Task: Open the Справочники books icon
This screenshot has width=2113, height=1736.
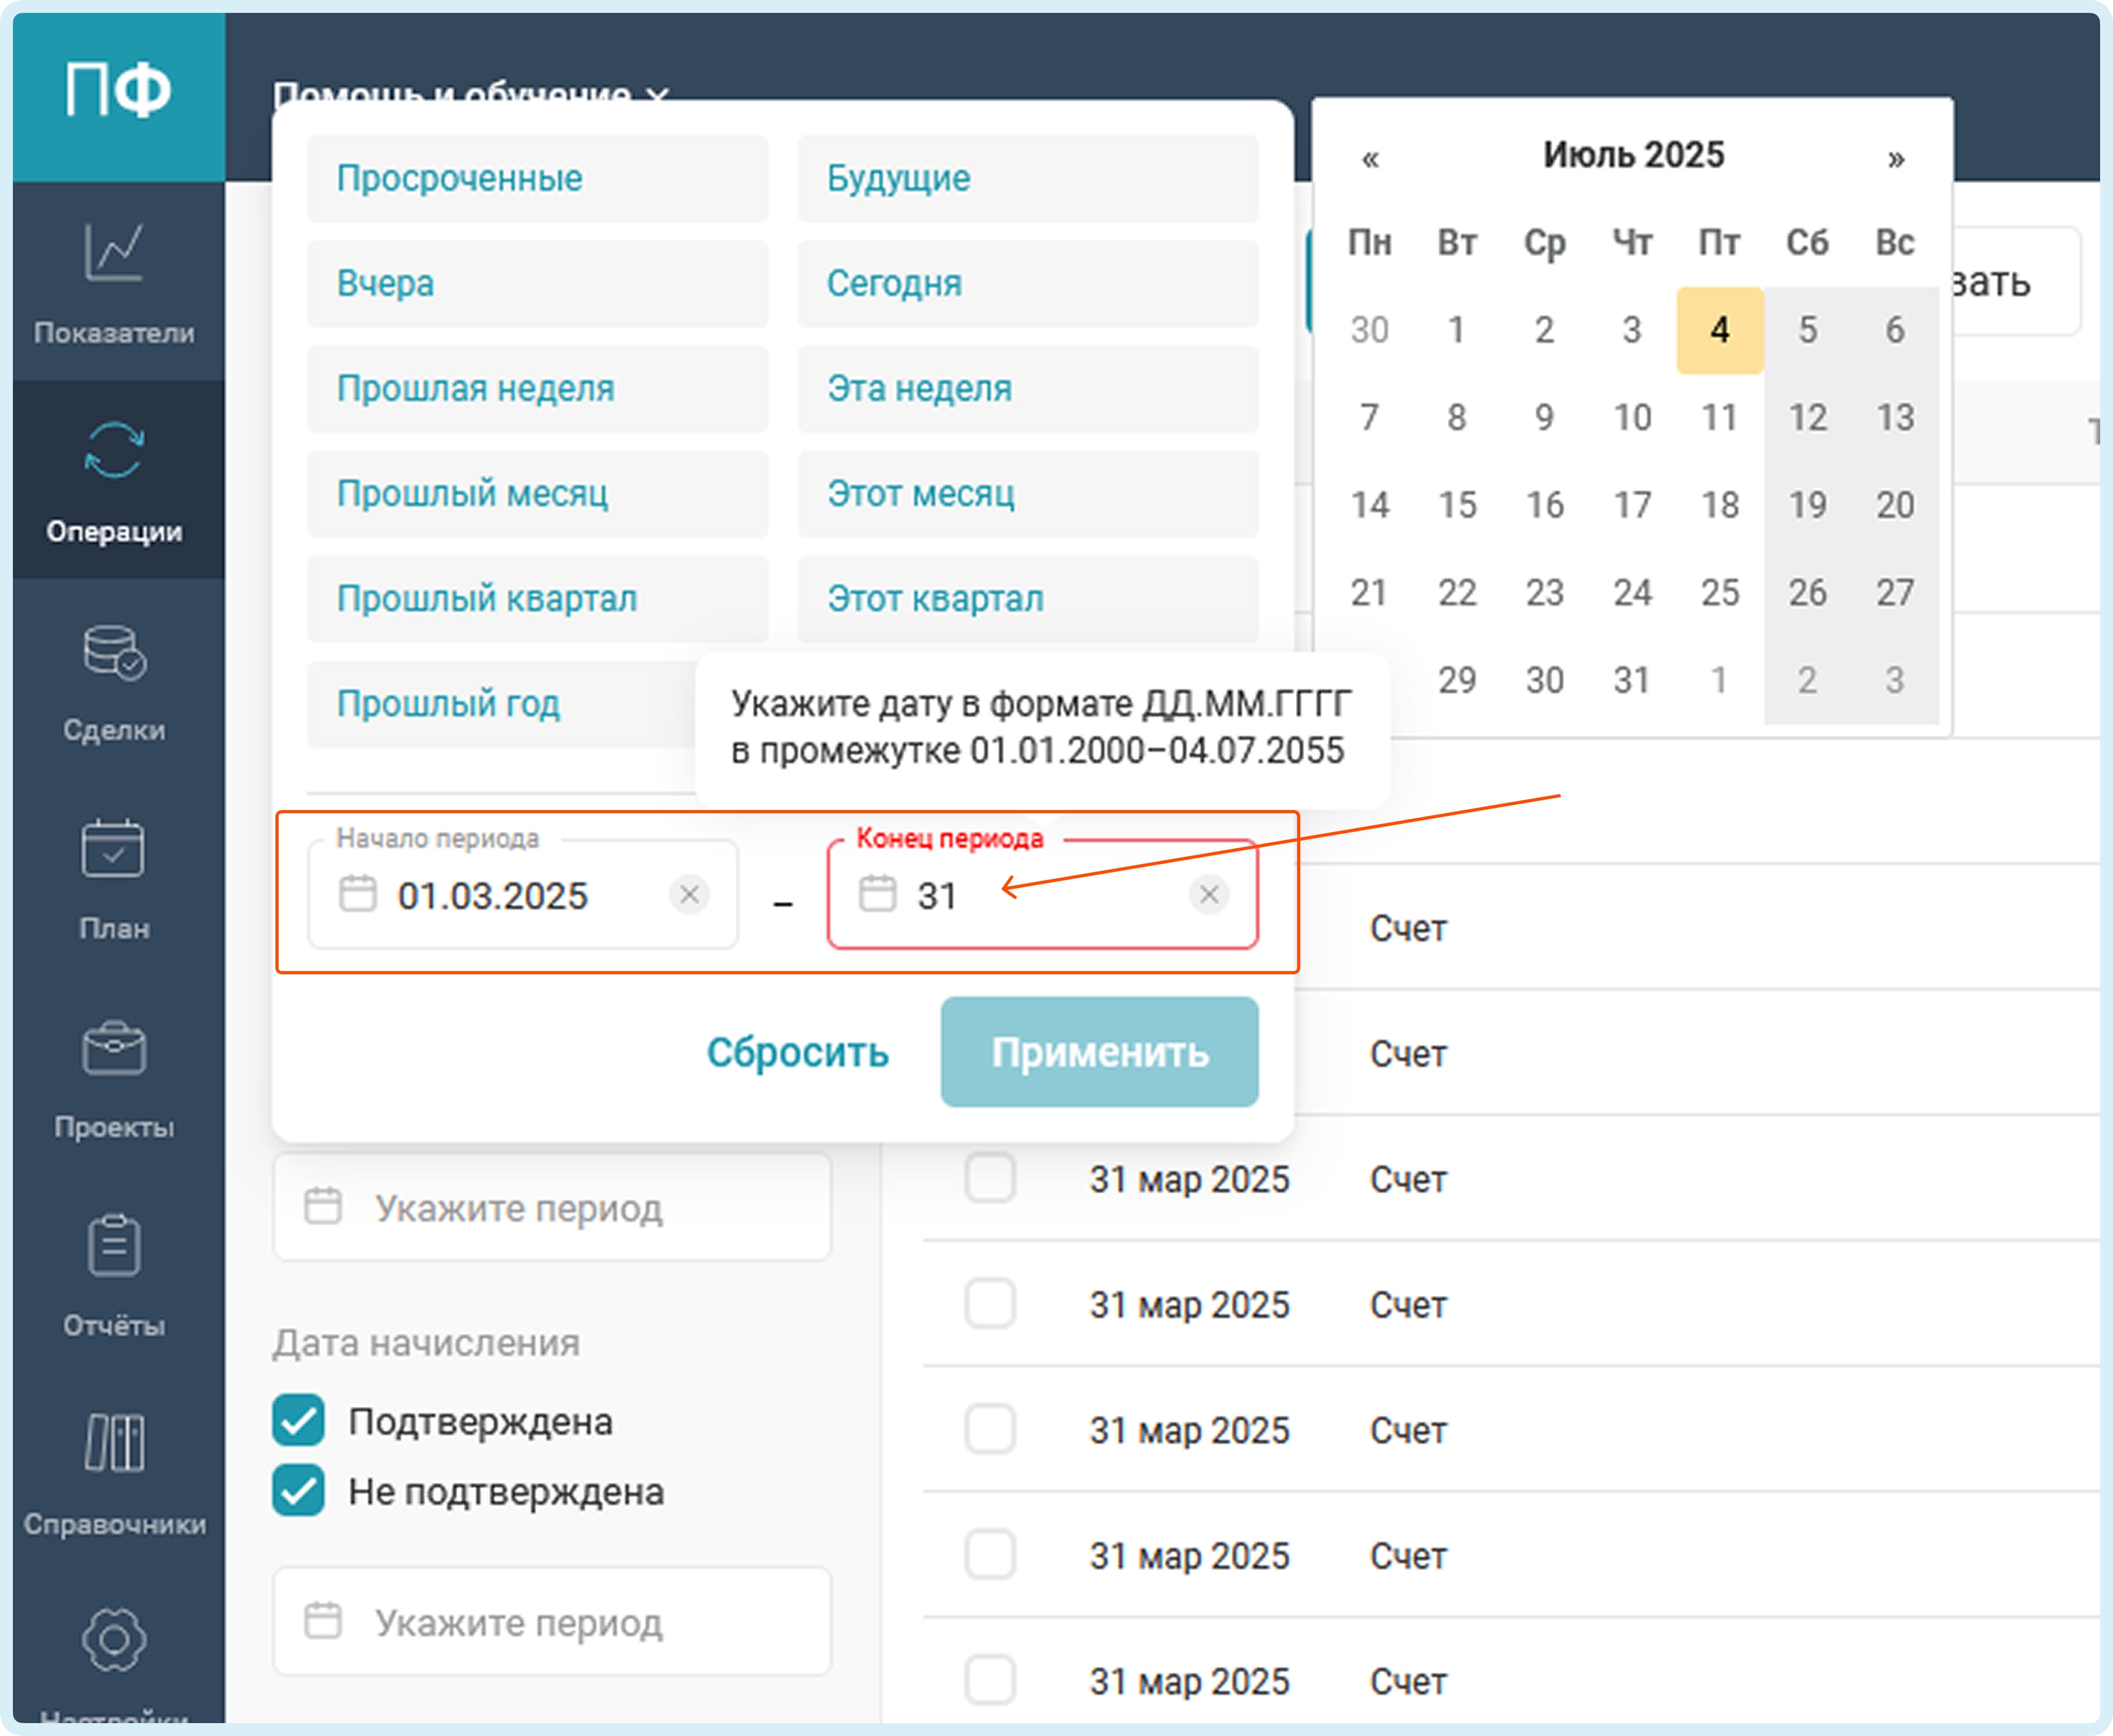Action: pos(114,1443)
